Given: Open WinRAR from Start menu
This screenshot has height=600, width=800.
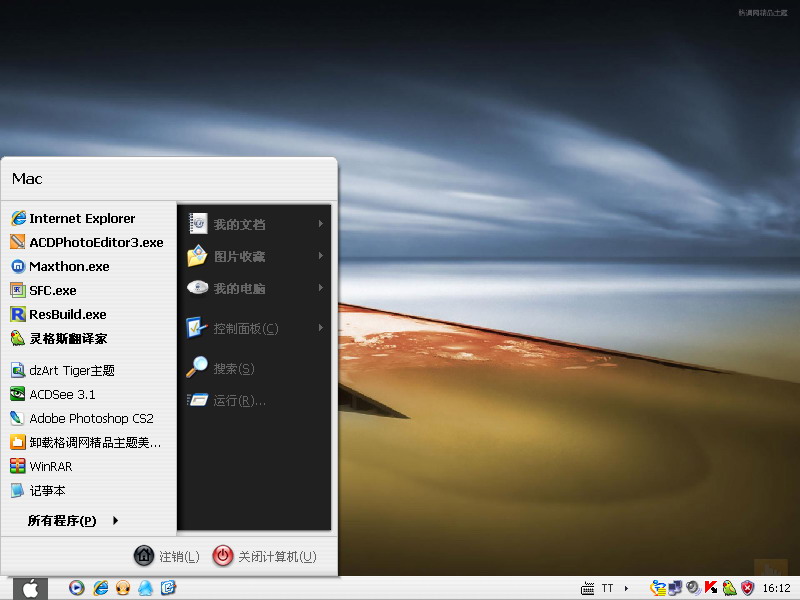Looking at the screenshot, I should (88, 466).
